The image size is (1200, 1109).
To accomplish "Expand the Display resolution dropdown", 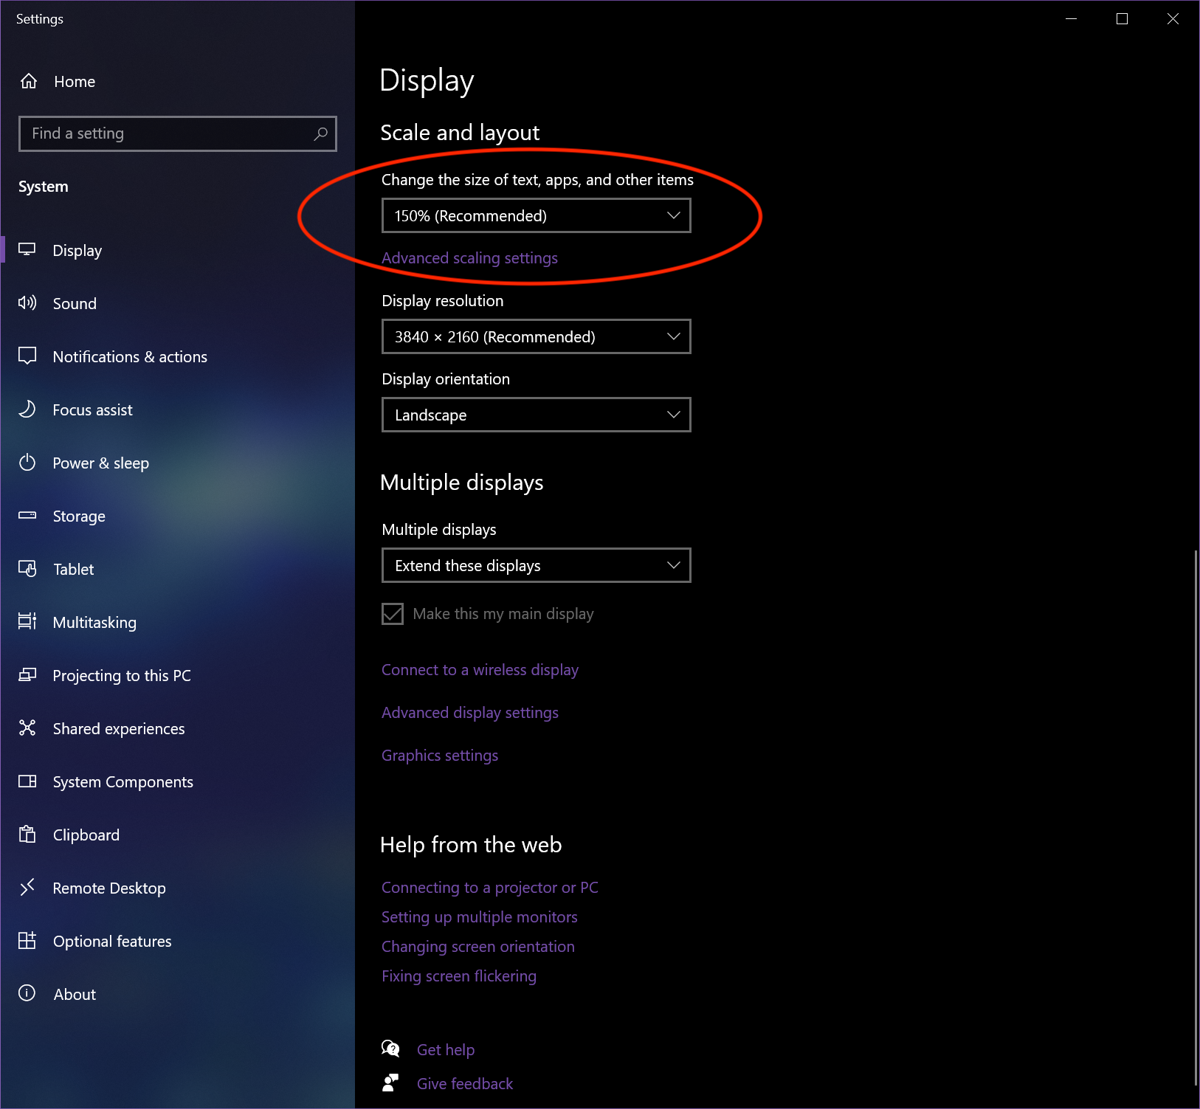I will (536, 337).
